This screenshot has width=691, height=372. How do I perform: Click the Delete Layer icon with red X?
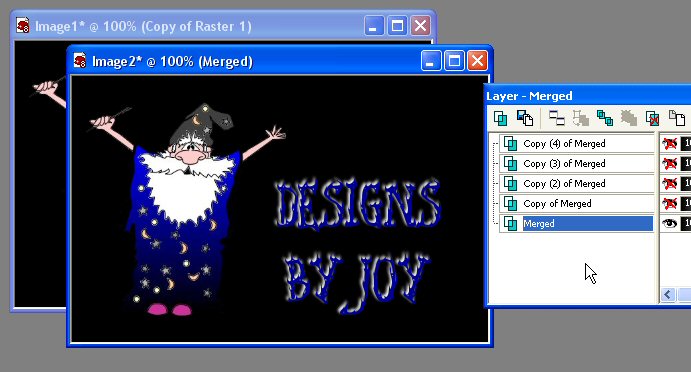click(652, 118)
